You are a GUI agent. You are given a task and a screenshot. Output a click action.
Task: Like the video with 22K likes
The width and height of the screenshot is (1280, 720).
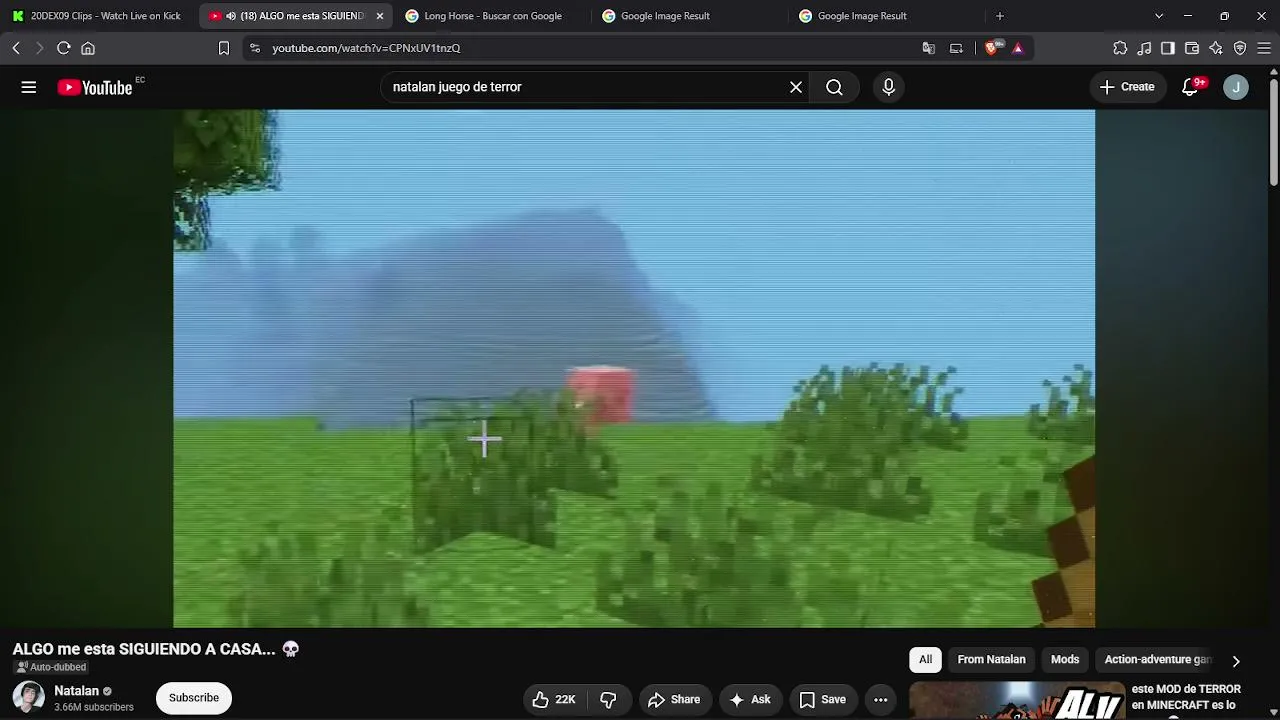[x=554, y=700]
